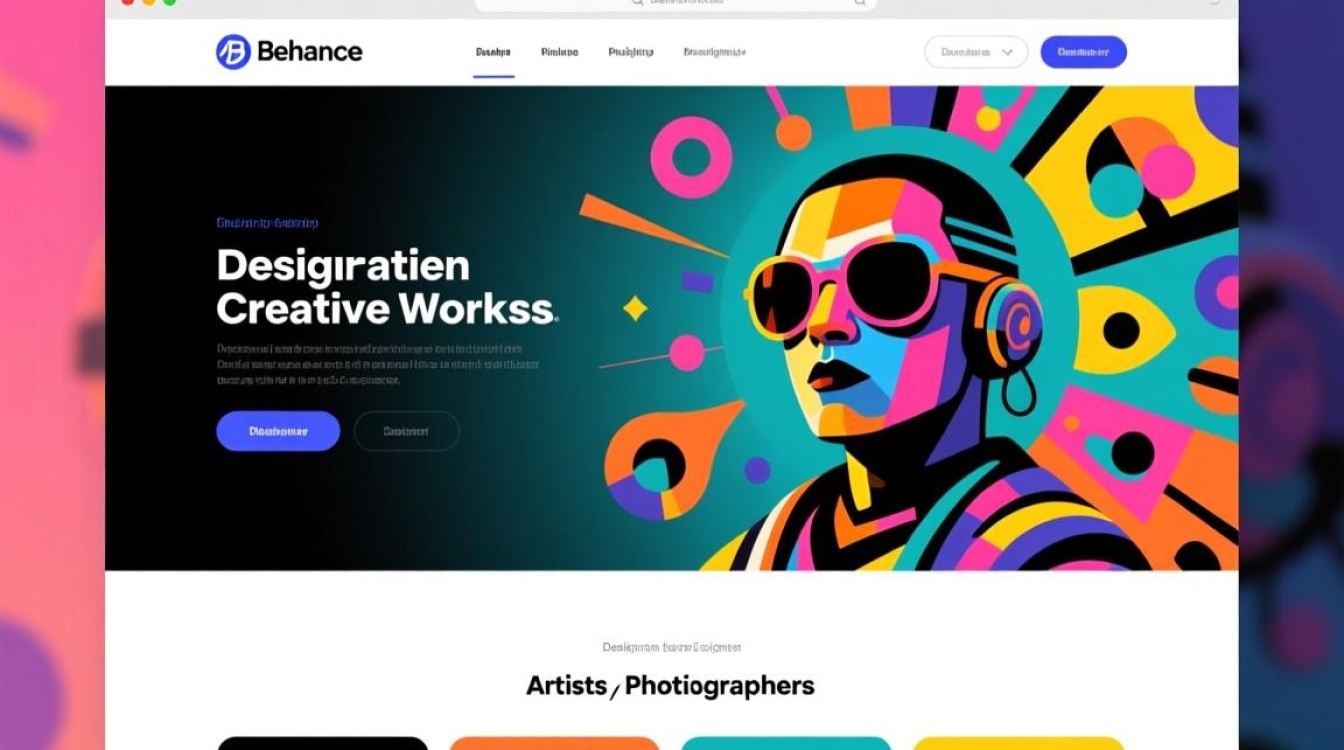Select the active underlined navigation tab

pyautogui.click(x=493, y=52)
